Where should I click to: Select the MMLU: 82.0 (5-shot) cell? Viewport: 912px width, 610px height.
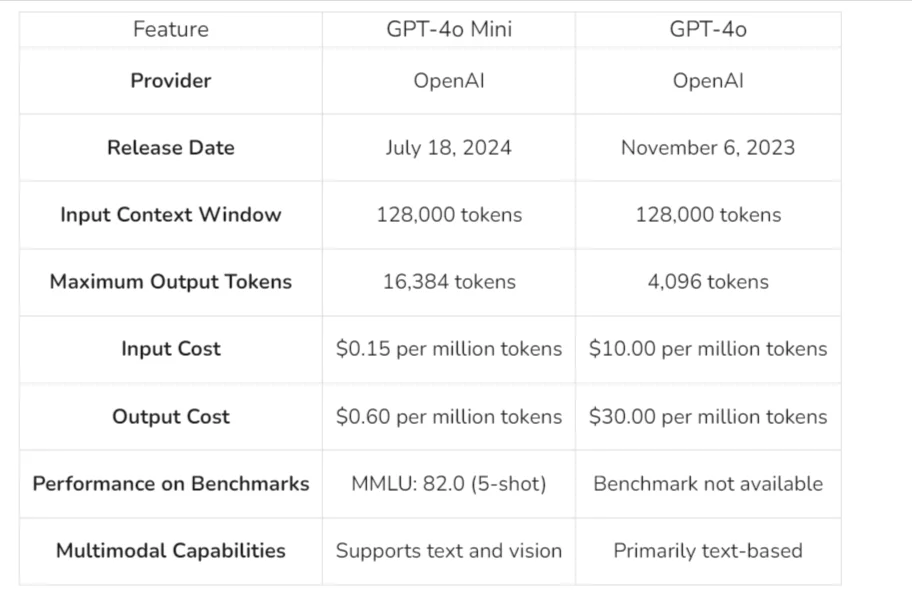(x=449, y=484)
